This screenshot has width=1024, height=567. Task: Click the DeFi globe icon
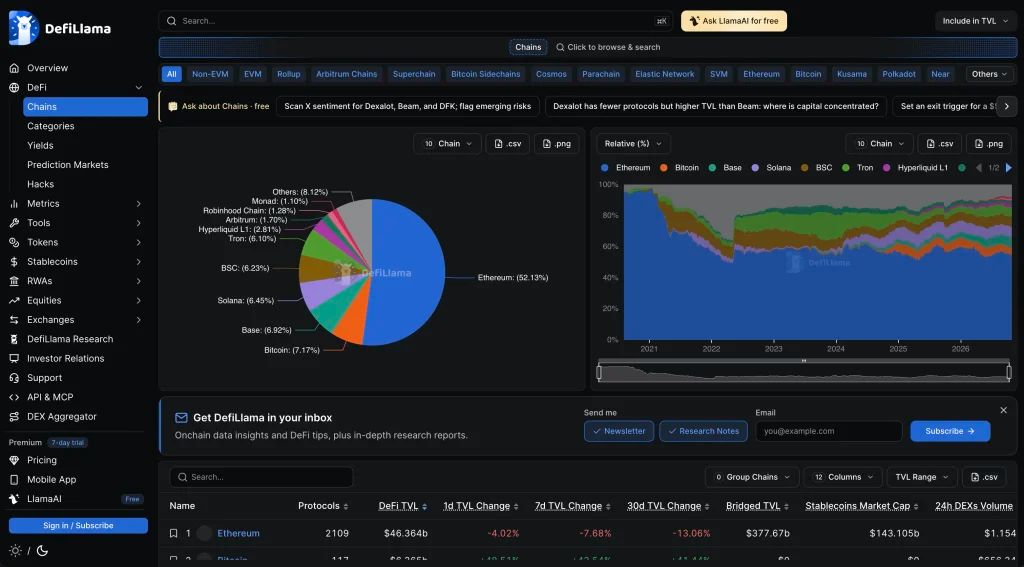point(14,88)
